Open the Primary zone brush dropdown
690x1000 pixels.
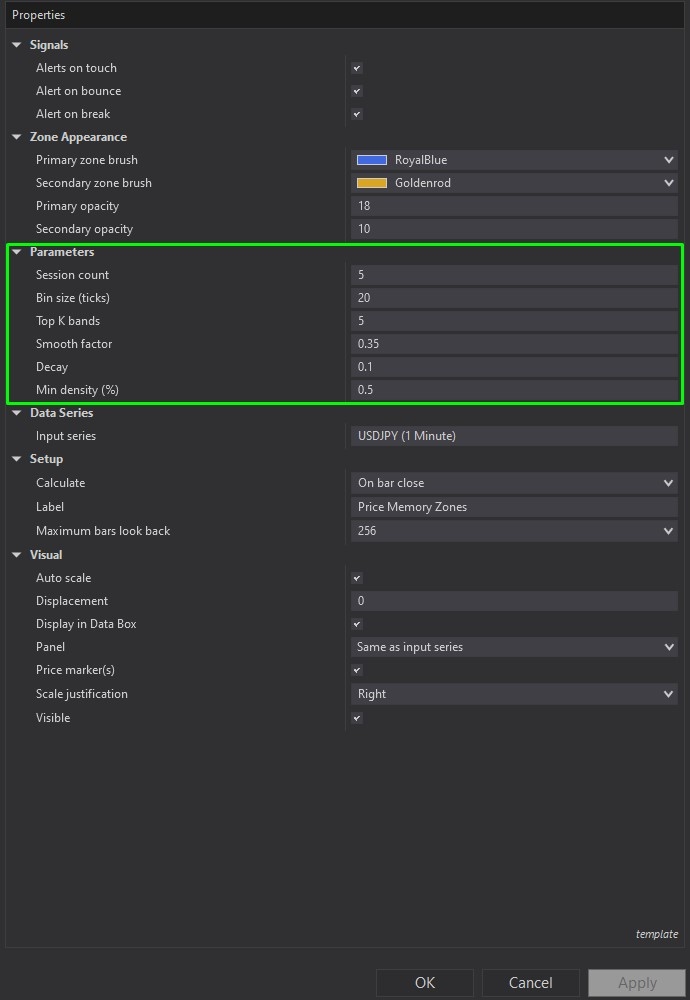tap(668, 160)
